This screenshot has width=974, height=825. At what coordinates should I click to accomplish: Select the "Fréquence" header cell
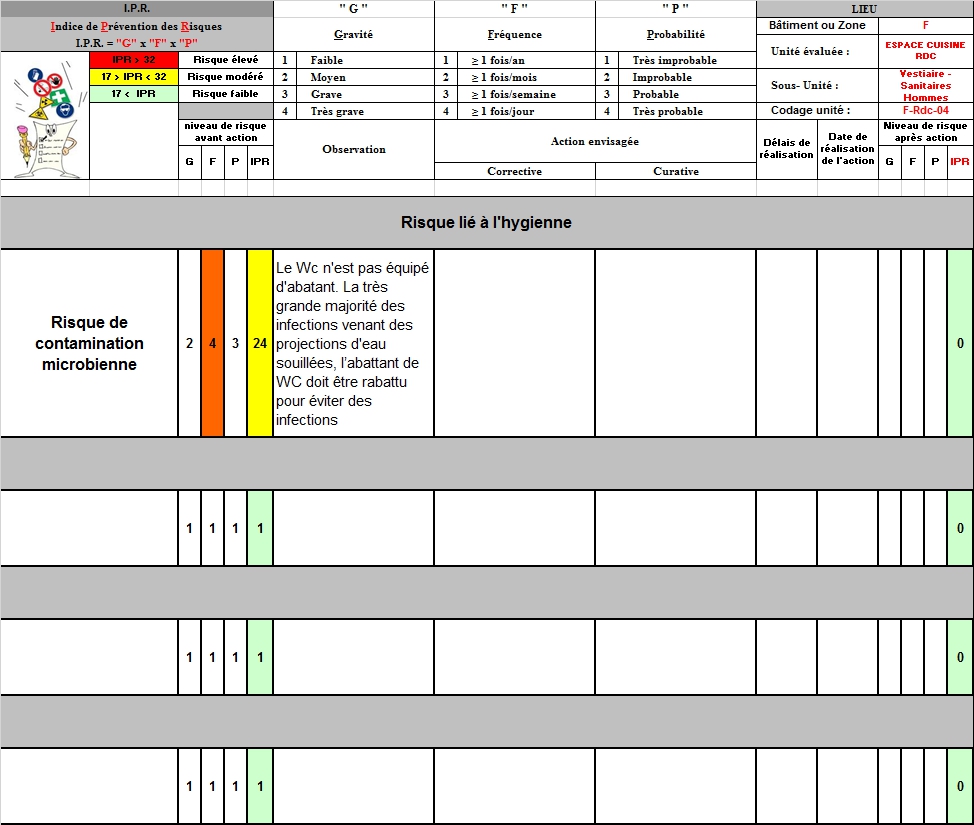[x=515, y=34]
